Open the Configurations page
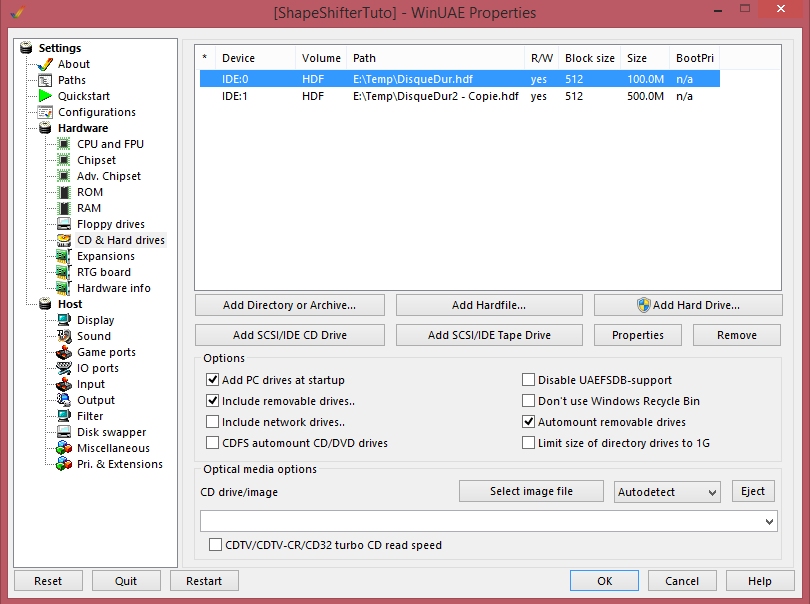Image resolution: width=810 pixels, height=604 pixels. click(x=96, y=112)
